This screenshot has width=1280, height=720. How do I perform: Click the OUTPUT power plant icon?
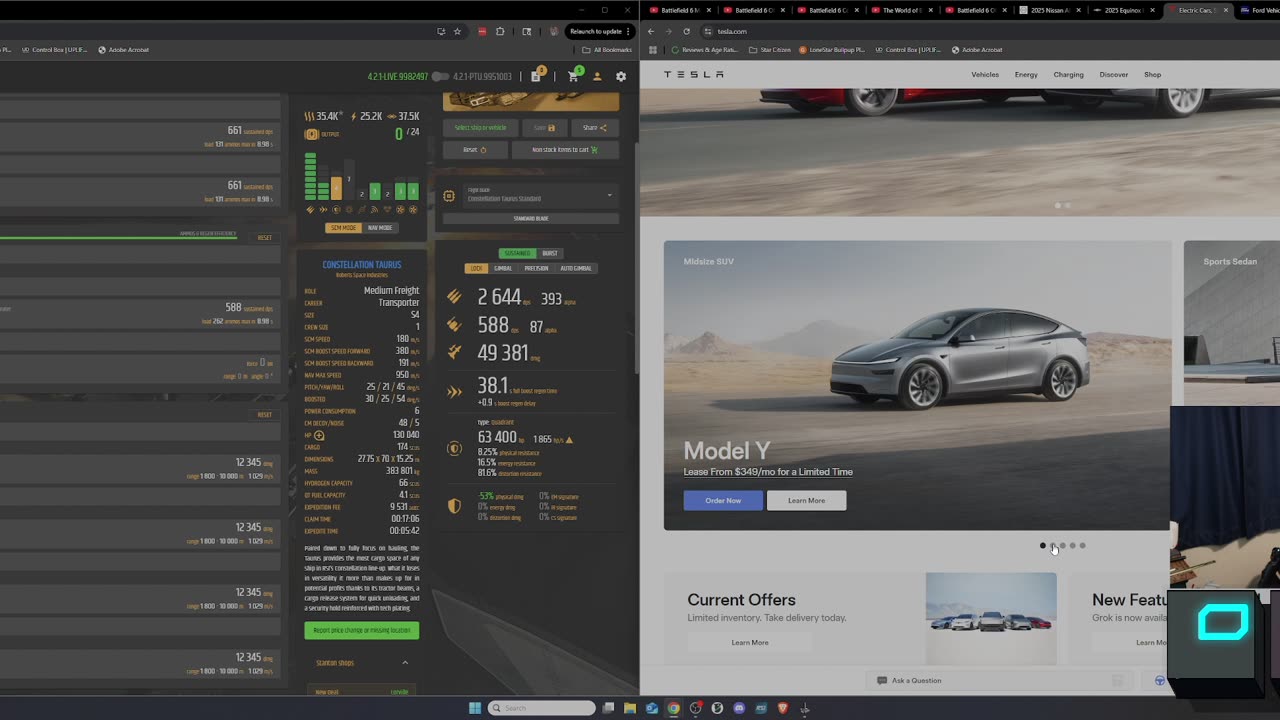[311, 134]
